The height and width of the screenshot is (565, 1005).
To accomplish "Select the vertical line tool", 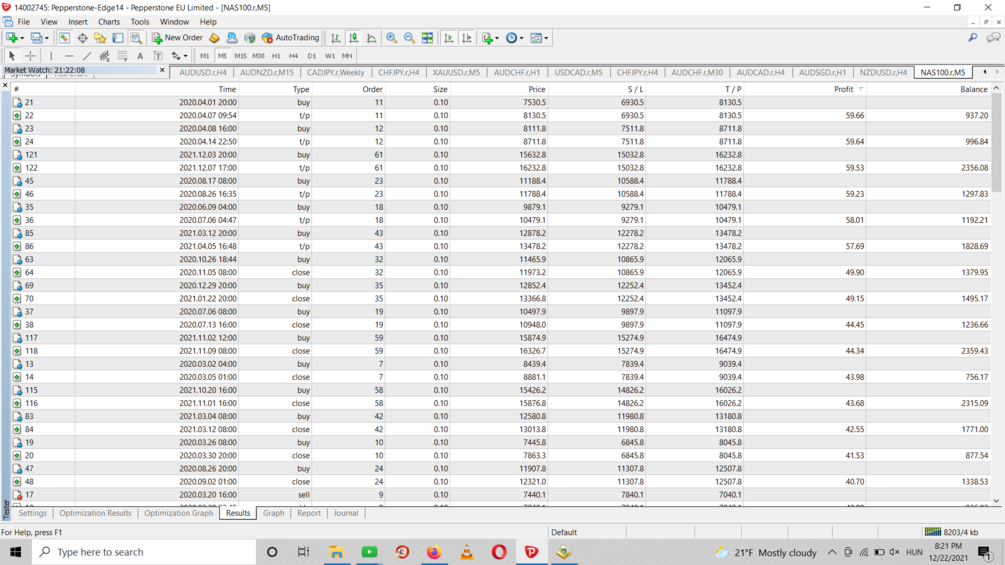I will tap(51, 56).
